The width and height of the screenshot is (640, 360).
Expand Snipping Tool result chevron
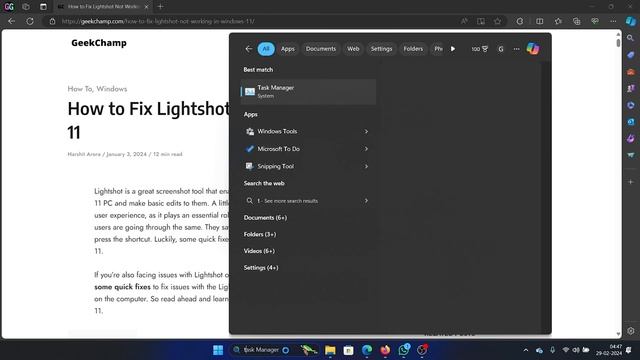pos(366,167)
